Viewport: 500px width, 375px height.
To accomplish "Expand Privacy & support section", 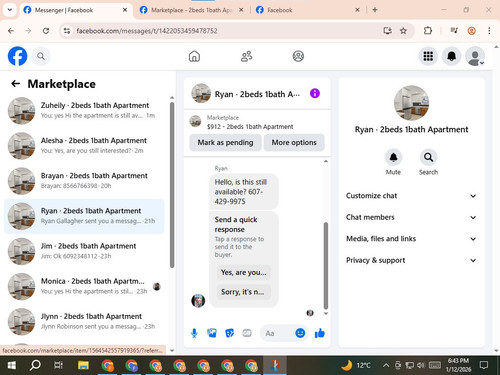I will coord(411,260).
